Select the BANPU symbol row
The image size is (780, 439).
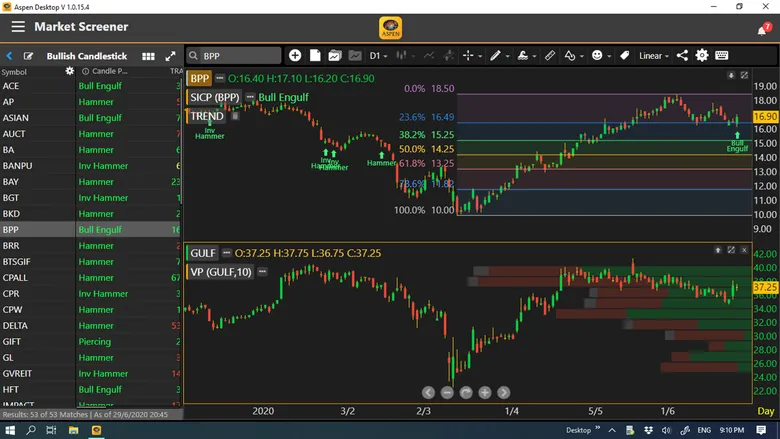tap(91, 166)
